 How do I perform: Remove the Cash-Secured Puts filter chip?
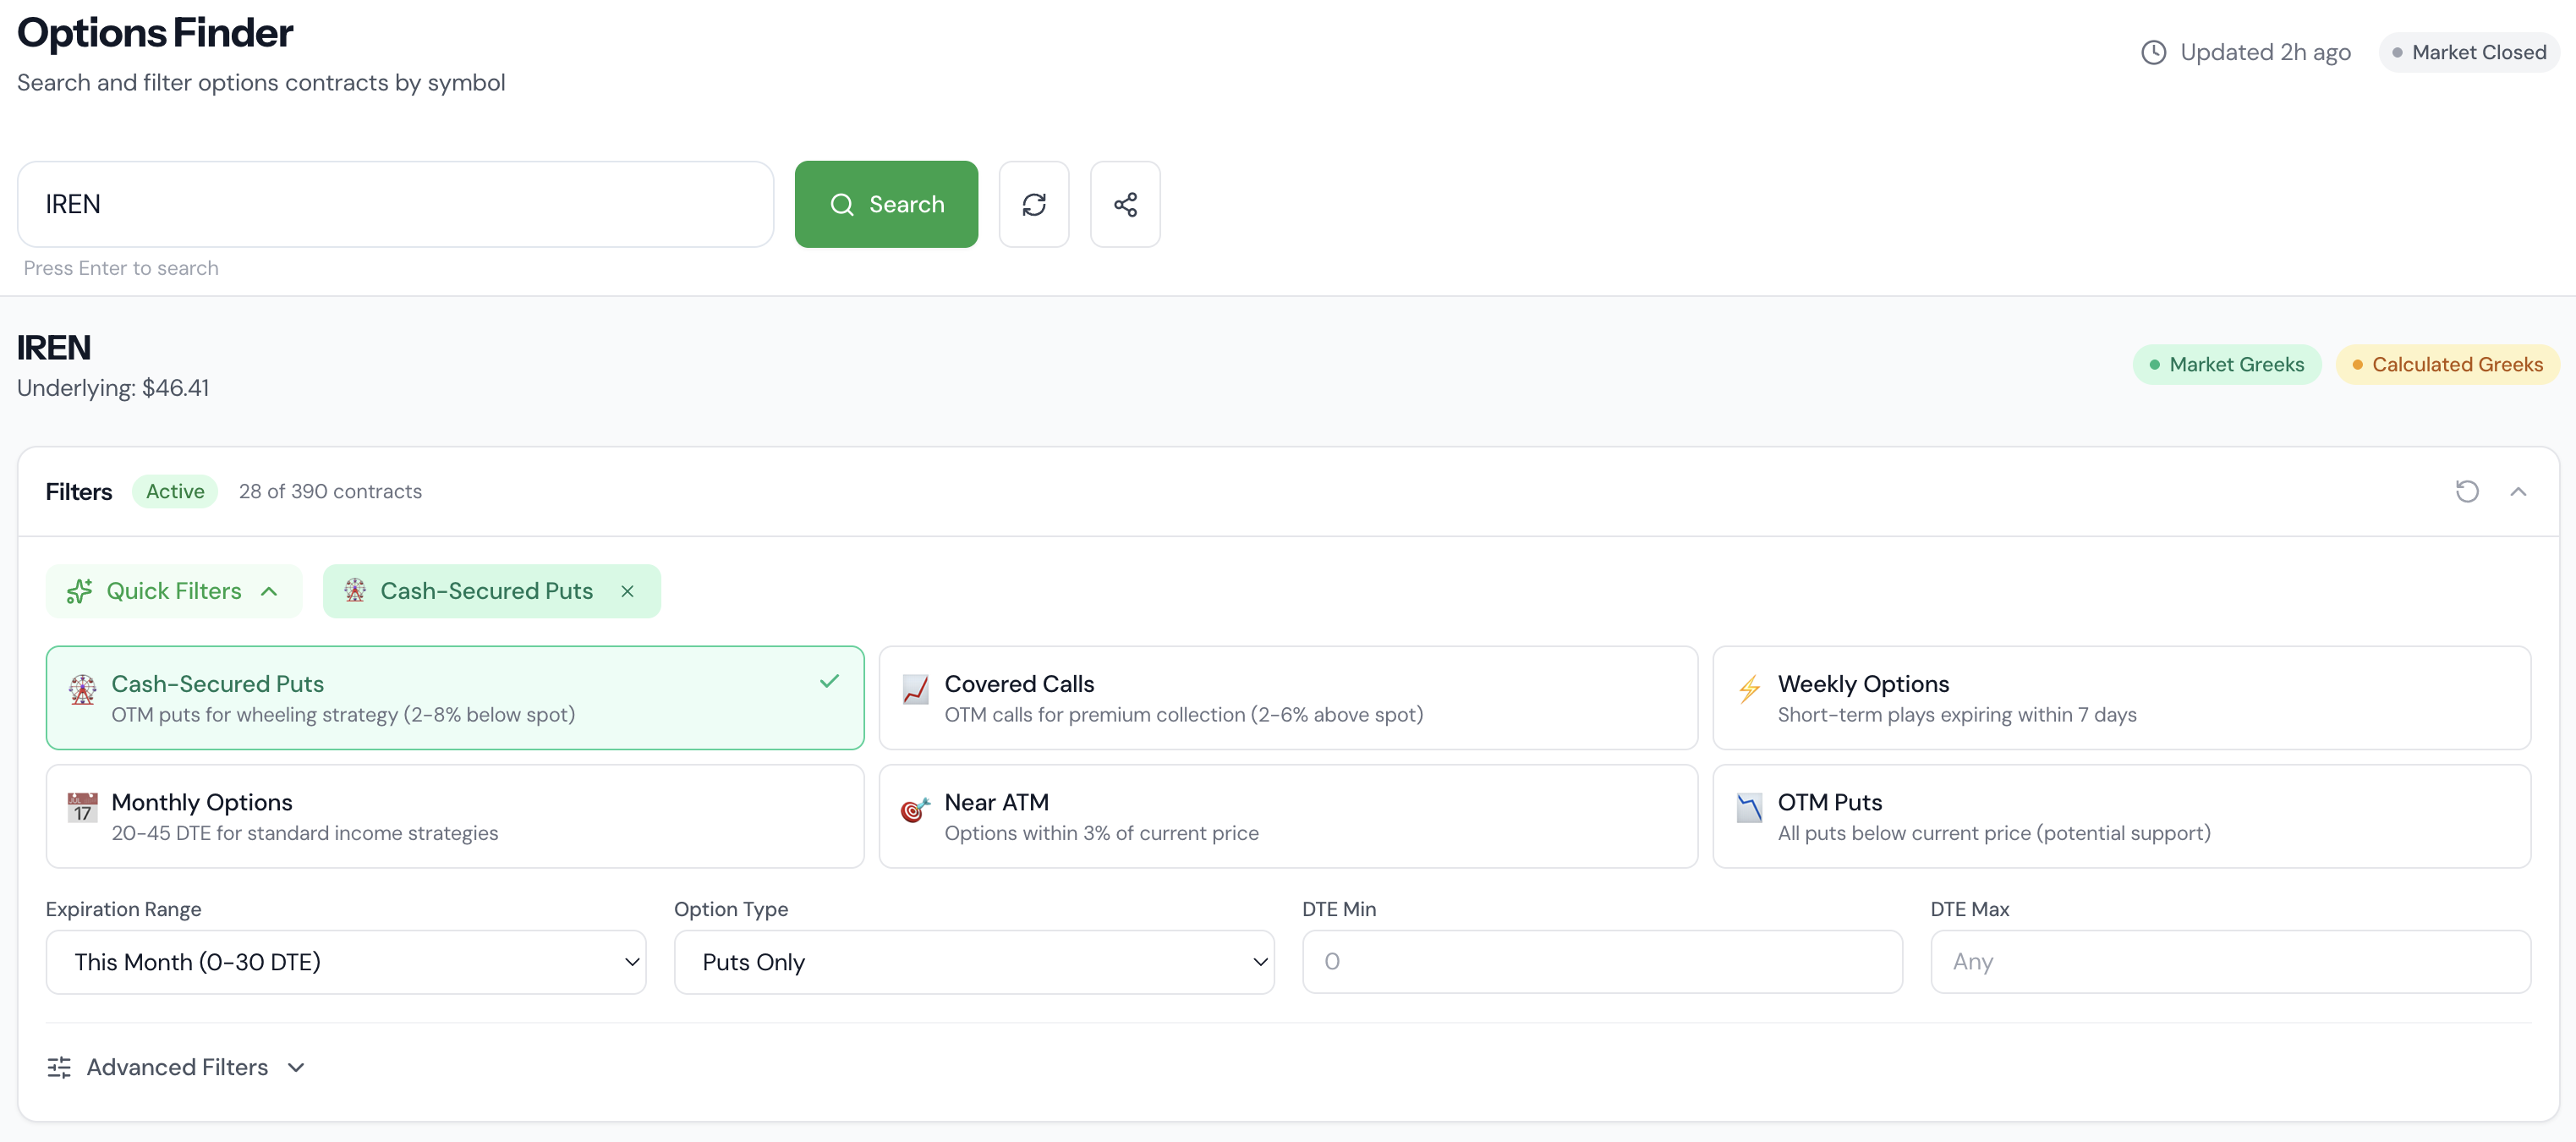tap(627, 590)
